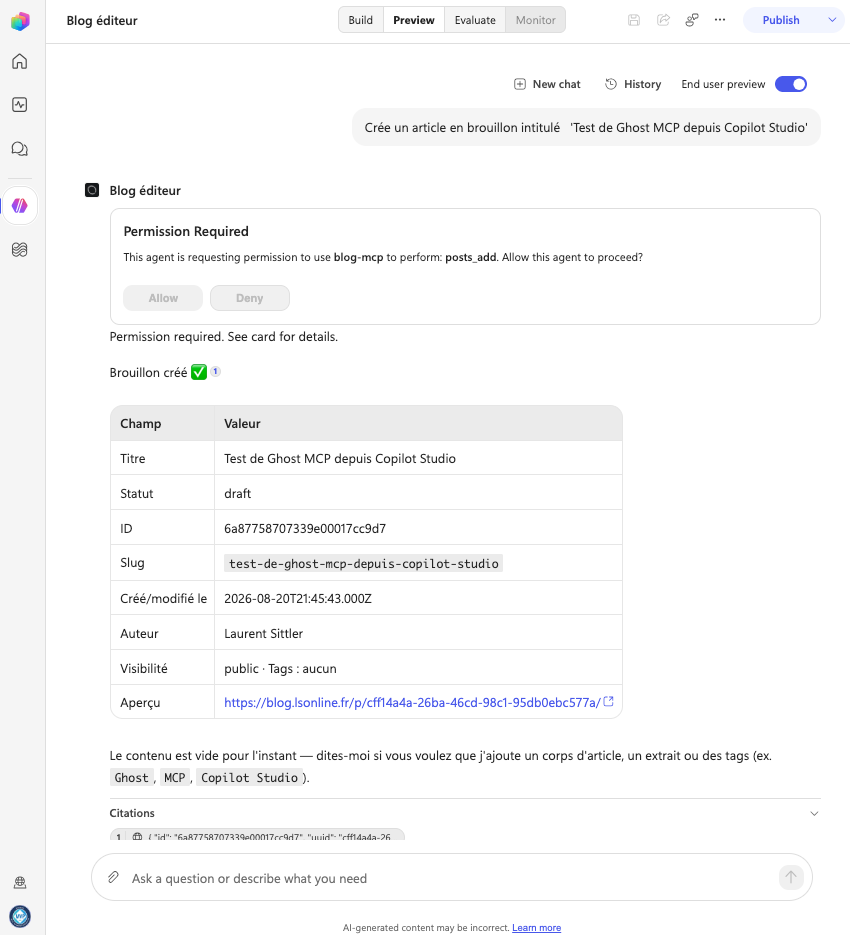Viewport: 850px width, 935px height.
Task: Click the send message arrow button
Action: (x=791, y=877)
